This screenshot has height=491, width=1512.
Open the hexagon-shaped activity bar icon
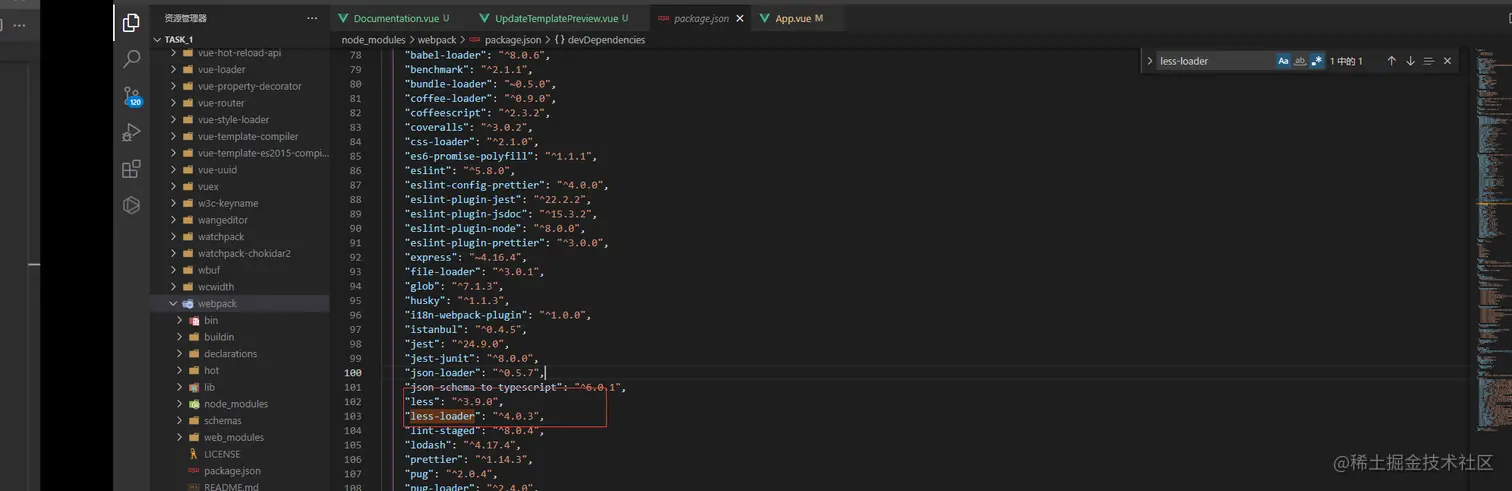131,205
